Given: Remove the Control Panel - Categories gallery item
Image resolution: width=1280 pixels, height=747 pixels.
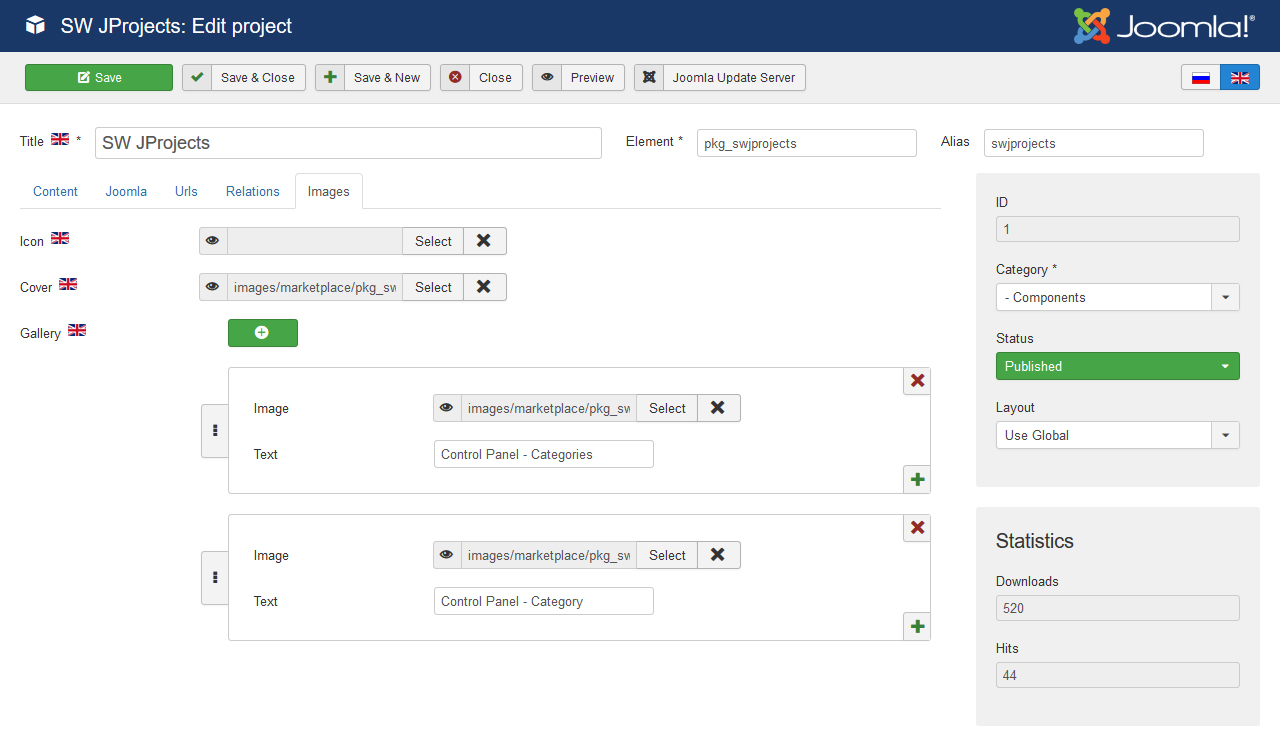Looking at the screenshot, I should tap(917, 381).
